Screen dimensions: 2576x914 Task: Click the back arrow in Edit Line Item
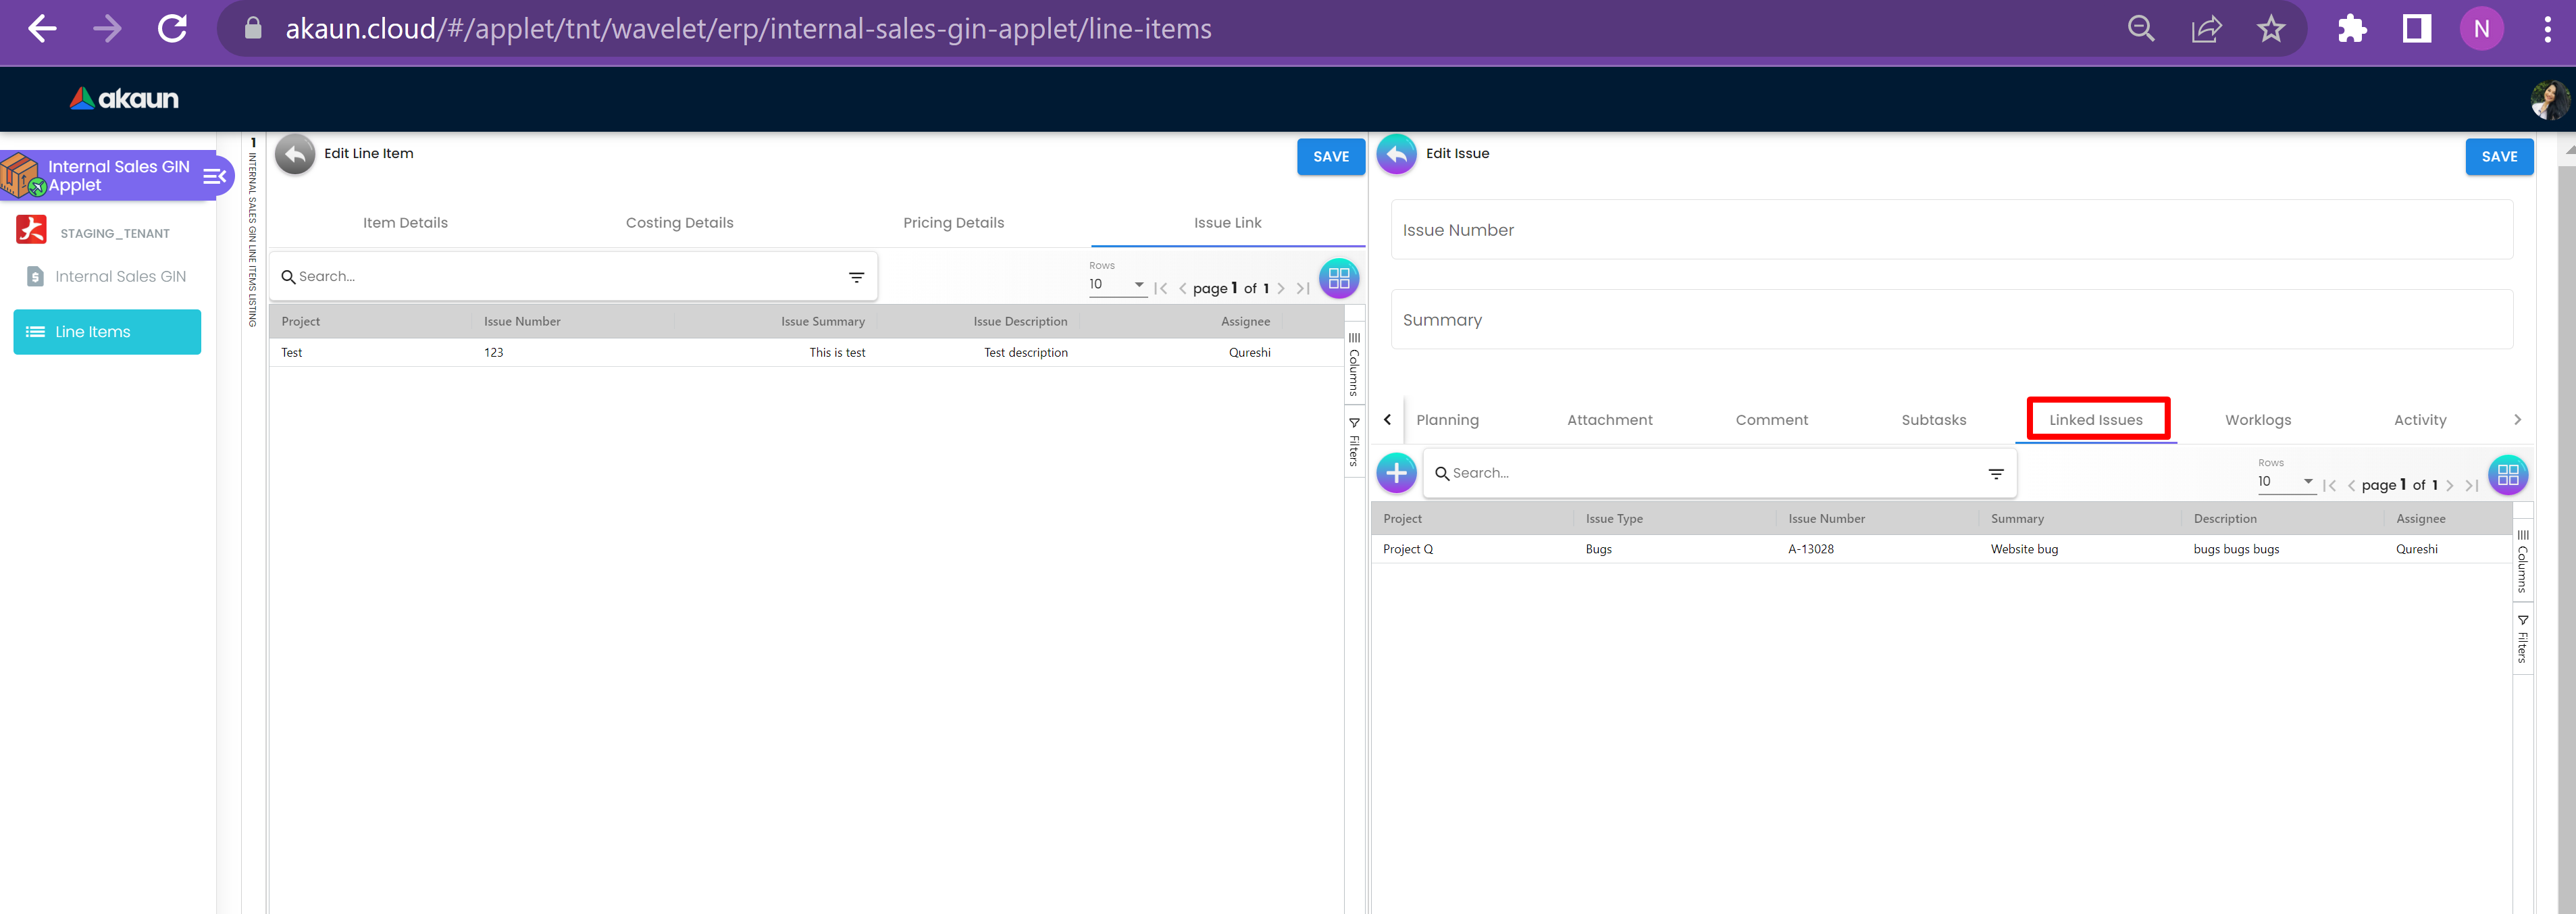point(295,154)
